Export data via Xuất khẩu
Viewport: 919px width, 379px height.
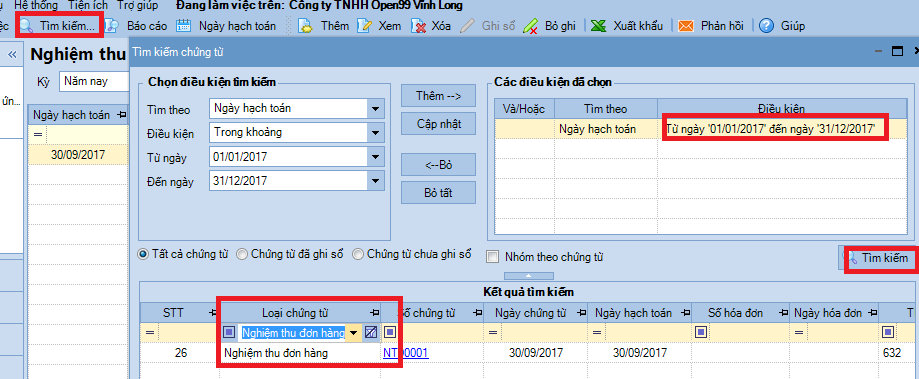click(627, 26)
